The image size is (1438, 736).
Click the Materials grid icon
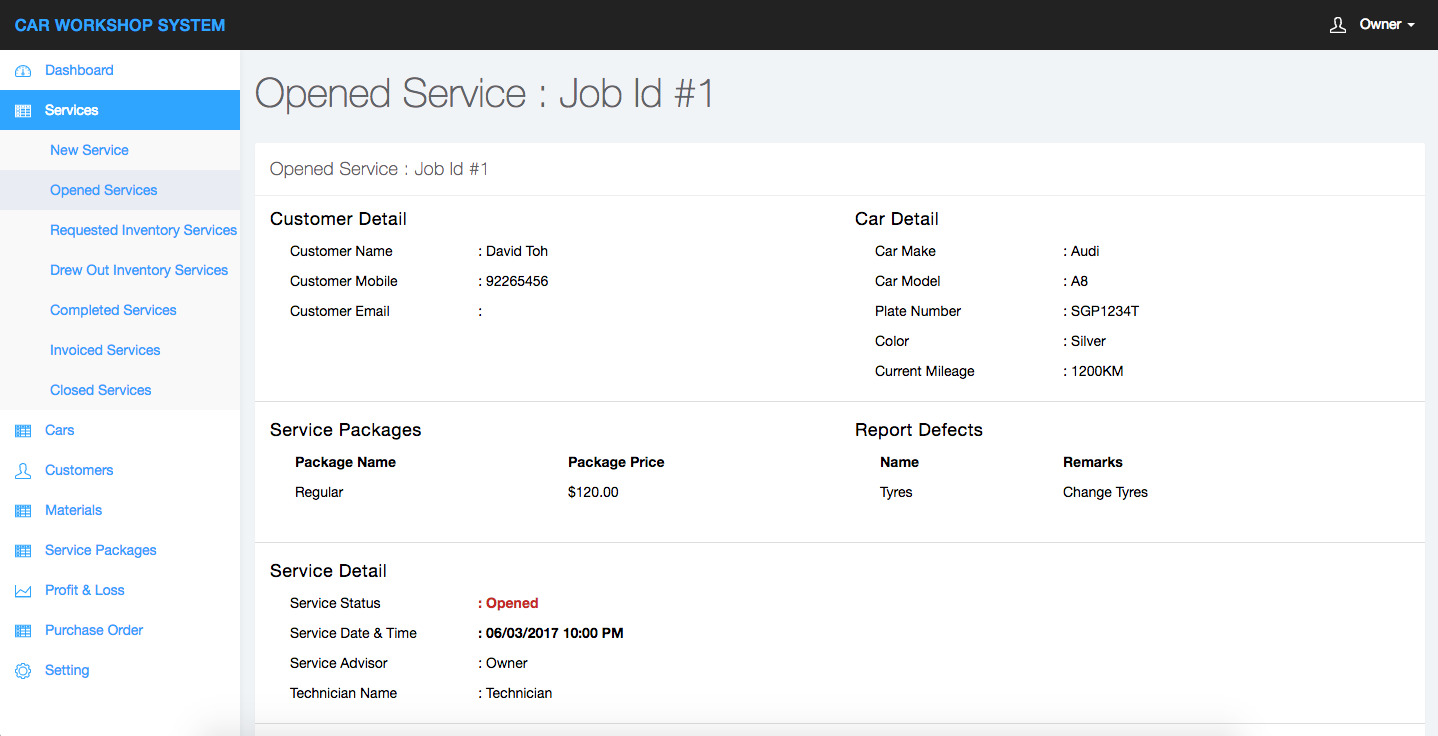(x=23, y=511)
